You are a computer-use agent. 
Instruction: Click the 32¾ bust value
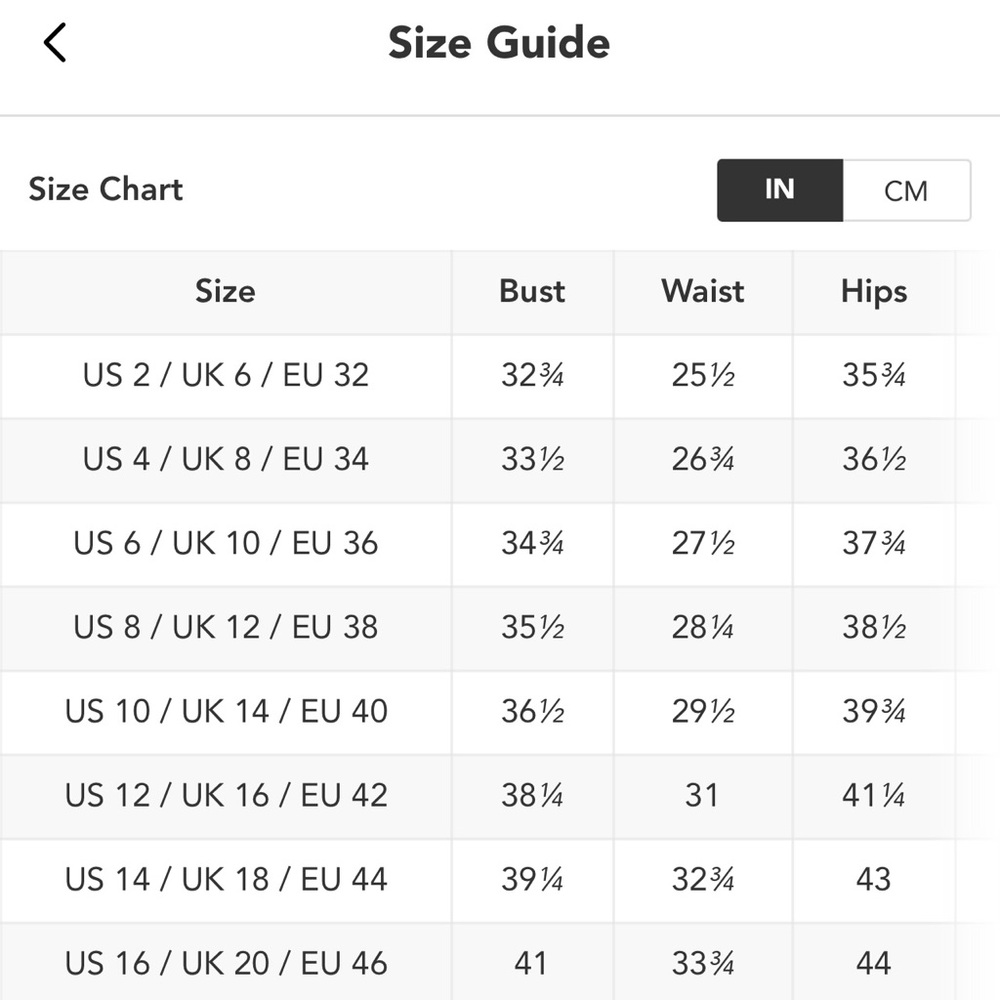[533, 375]
